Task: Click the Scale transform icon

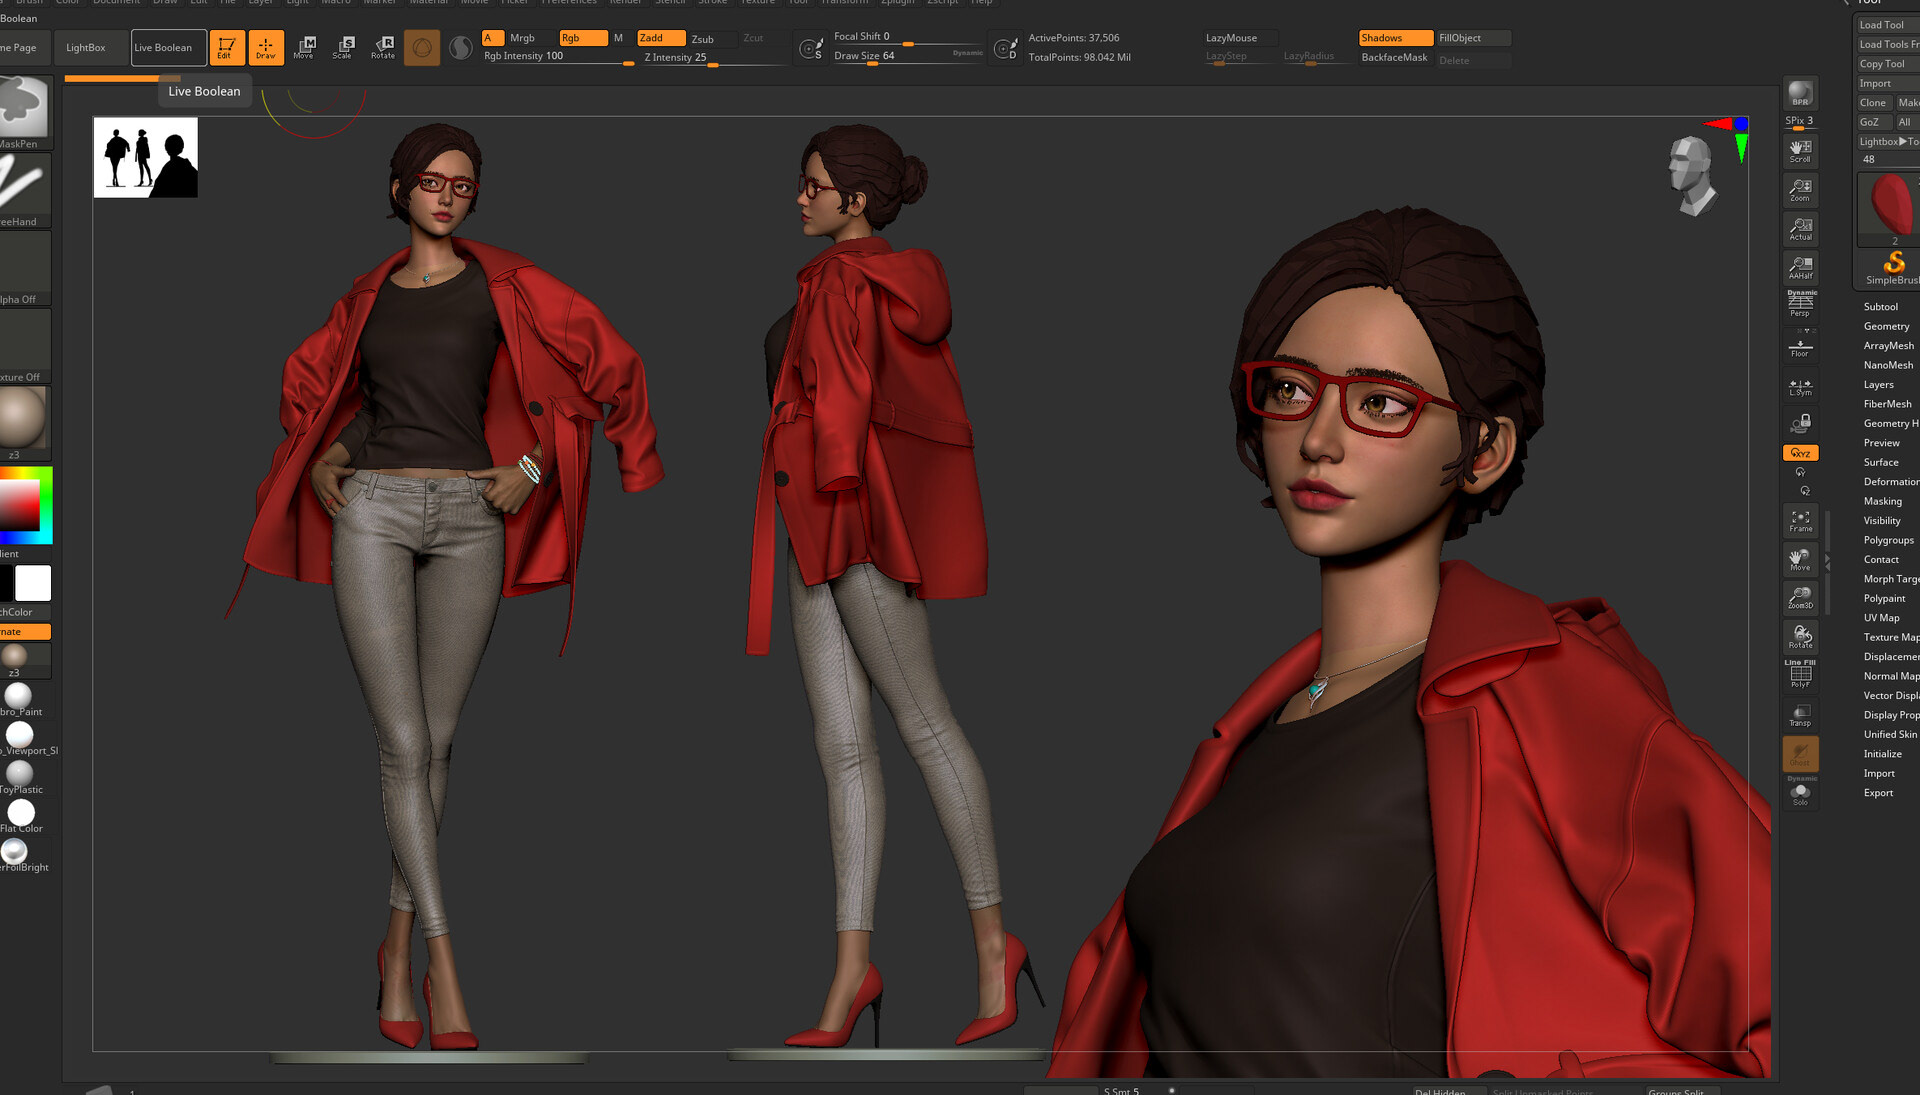Action: pos(343,47)
